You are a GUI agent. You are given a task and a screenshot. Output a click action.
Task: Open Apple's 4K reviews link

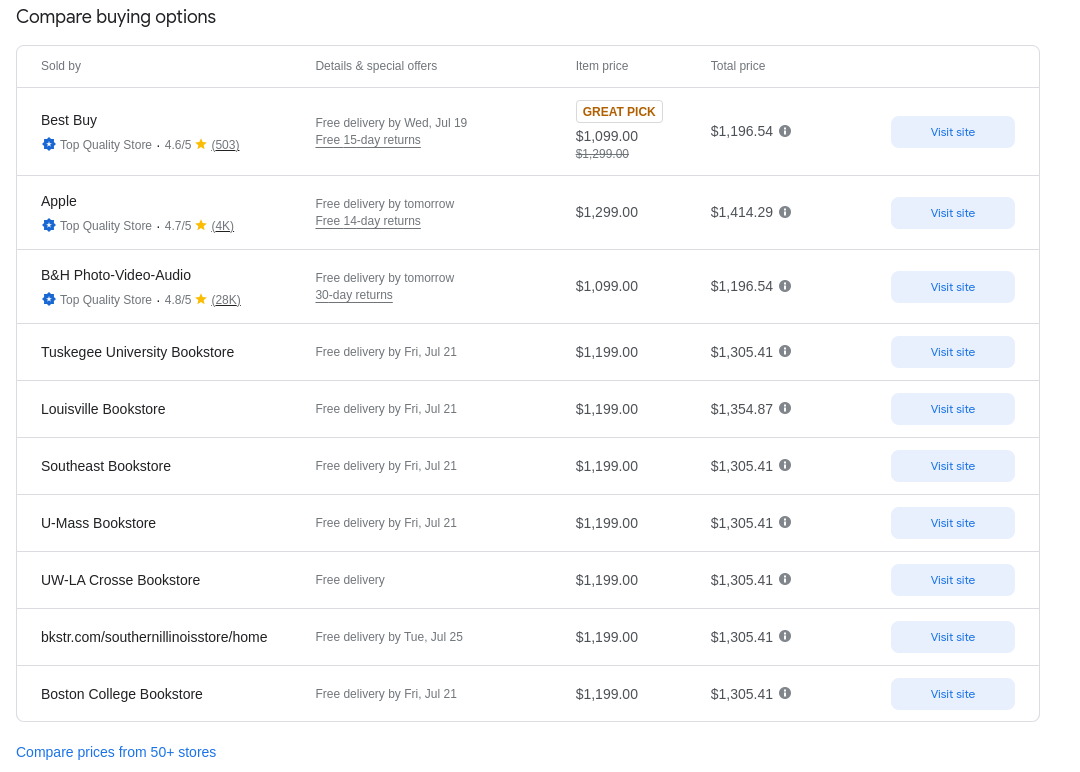222,226
